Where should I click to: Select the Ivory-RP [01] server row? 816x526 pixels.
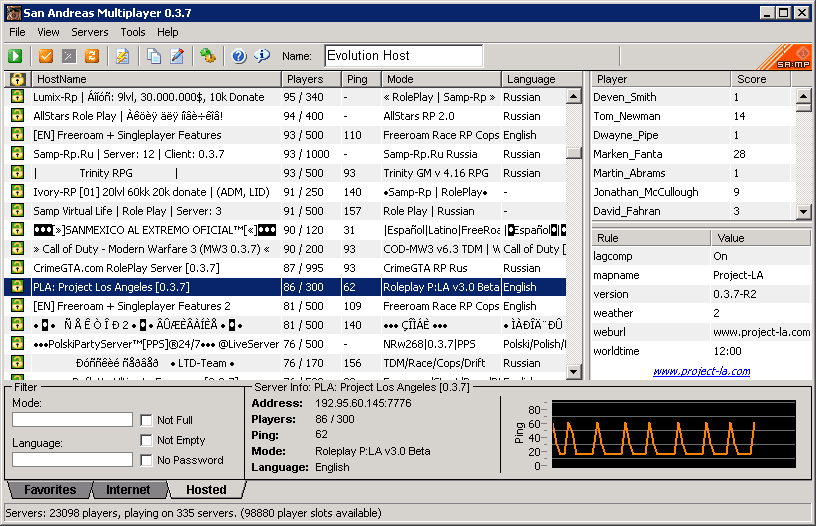(285, 192)
